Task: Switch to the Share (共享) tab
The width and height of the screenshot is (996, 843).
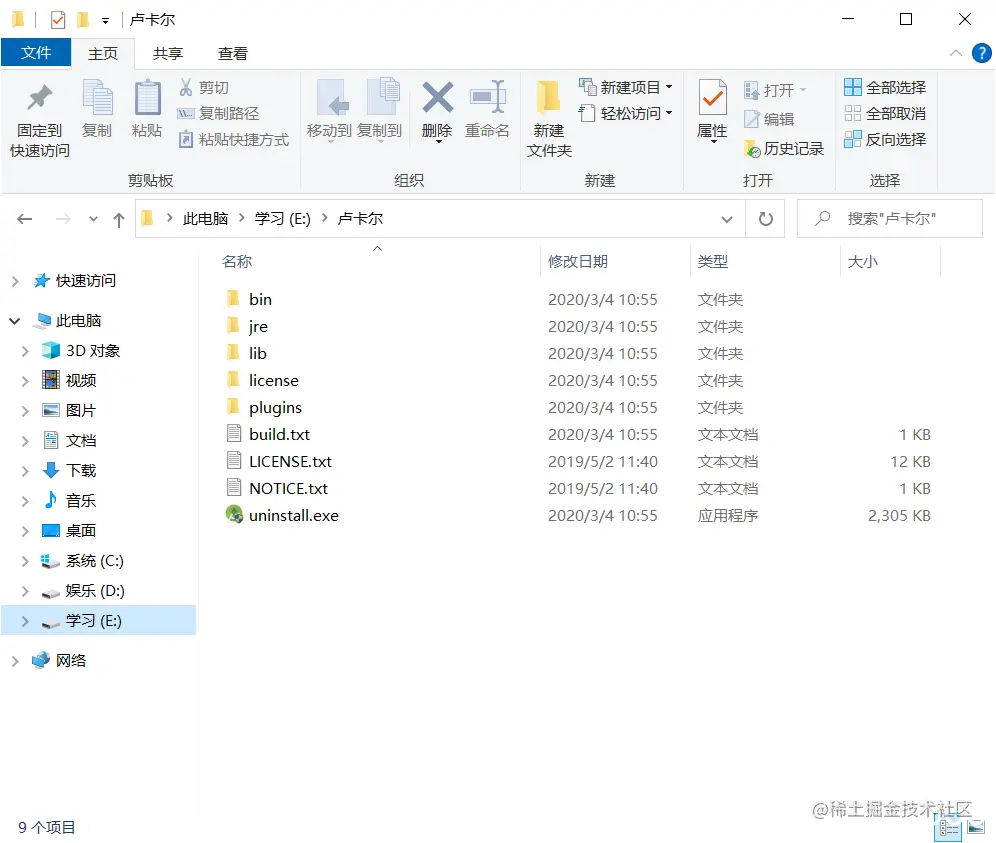Action: pos(168,53)
